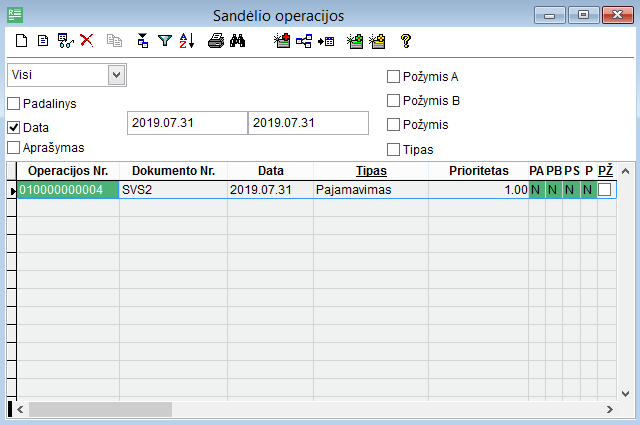Open the filter funnel tool
This screenshot has width=640, height=425.
(x=165, y=41)
